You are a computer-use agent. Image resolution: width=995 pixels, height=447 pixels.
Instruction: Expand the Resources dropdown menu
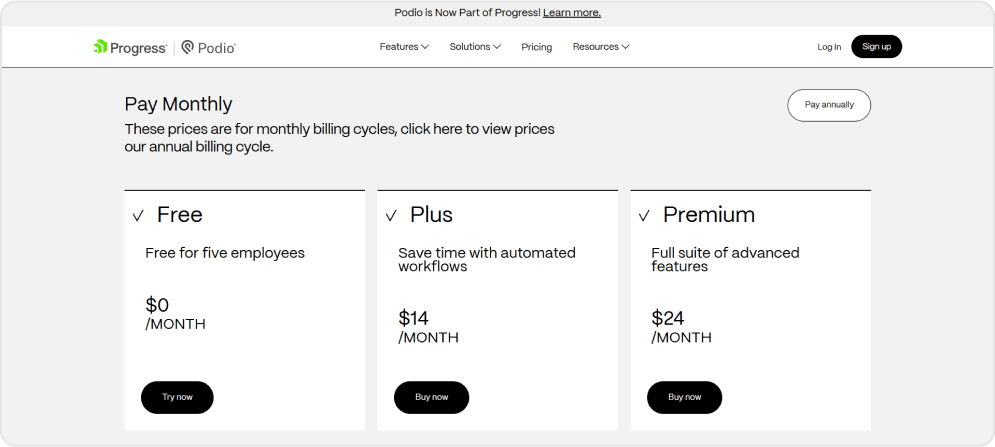click(600, 47)
